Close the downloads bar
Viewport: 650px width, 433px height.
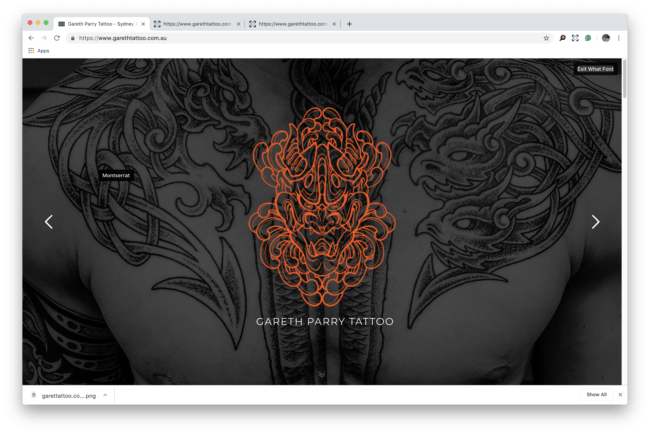click(620, 394)
